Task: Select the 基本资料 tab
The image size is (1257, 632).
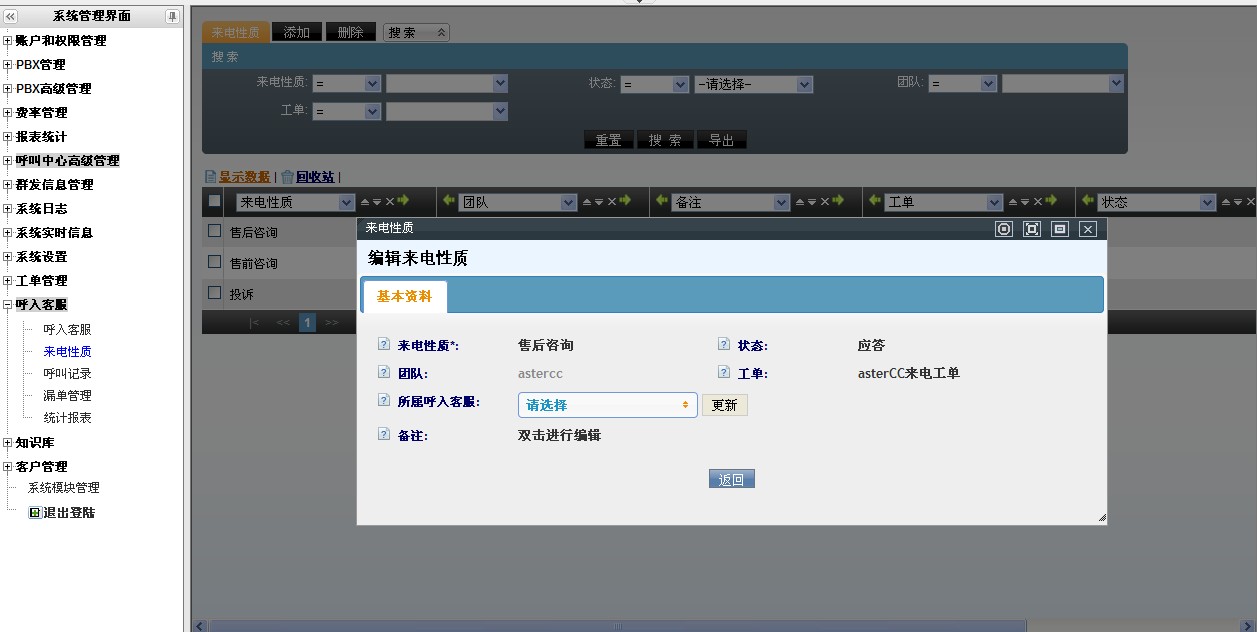Action: [x=404, y=296]
